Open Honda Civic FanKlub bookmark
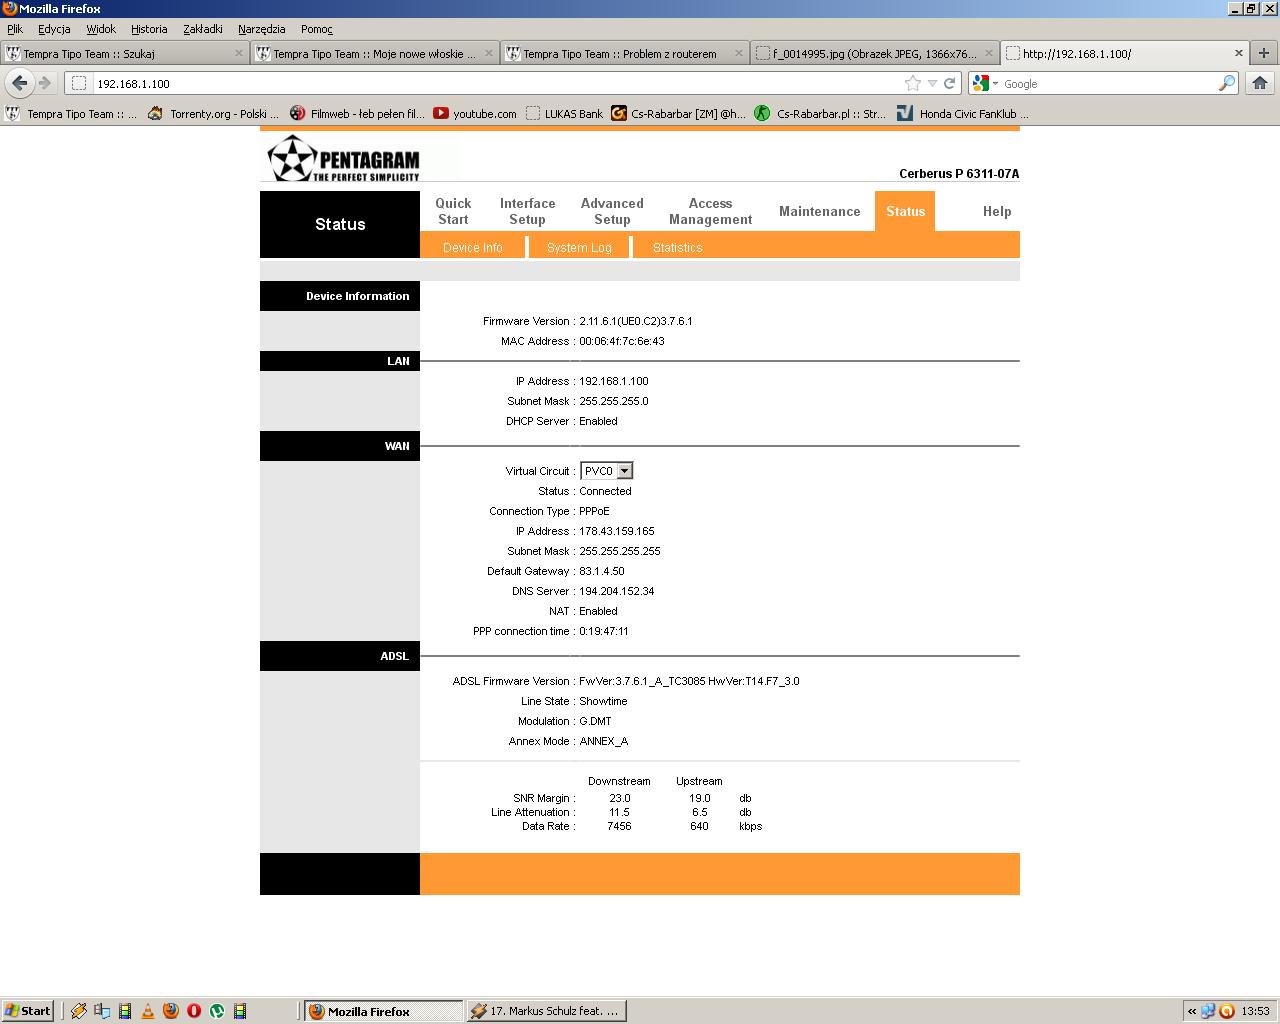This screenshot has height=1024, width=1280. [963, 113]
